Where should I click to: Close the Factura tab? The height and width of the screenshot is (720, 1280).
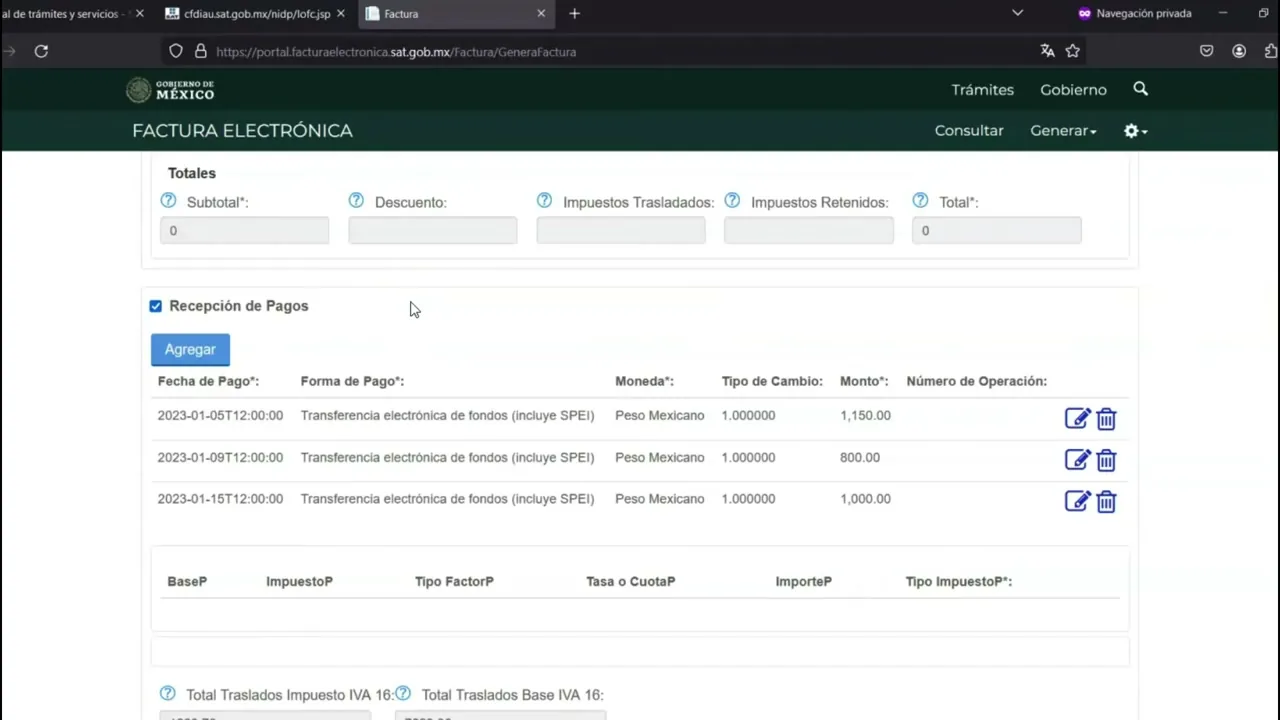pos(541,14)
